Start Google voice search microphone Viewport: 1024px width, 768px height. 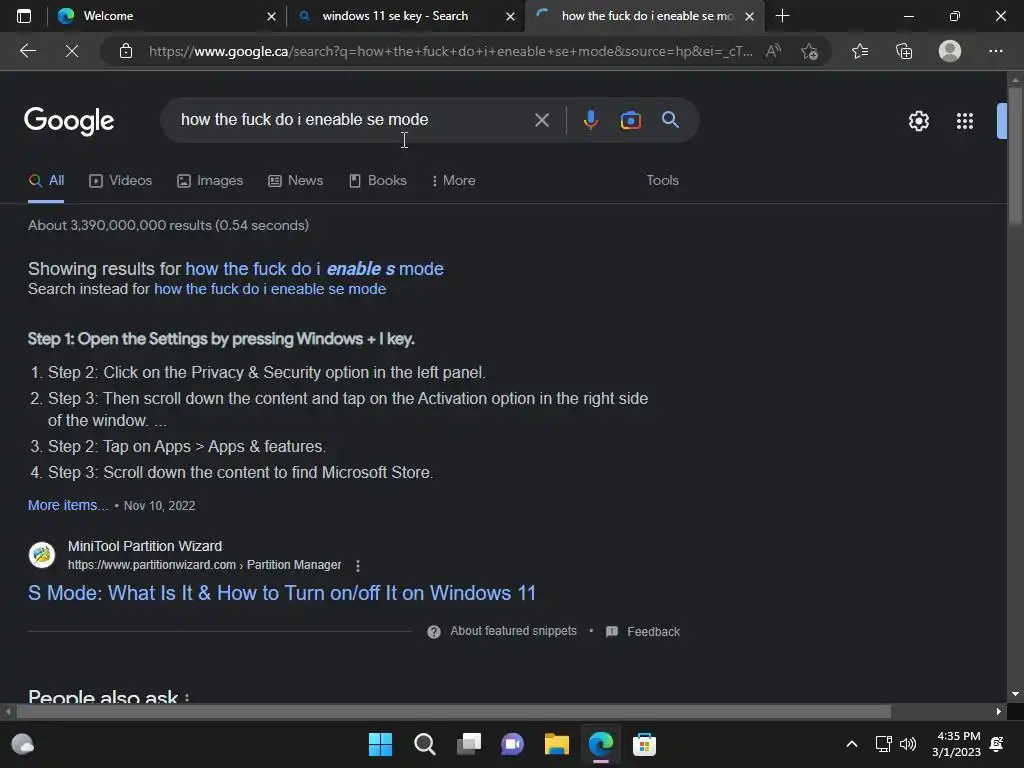(590, 120)
